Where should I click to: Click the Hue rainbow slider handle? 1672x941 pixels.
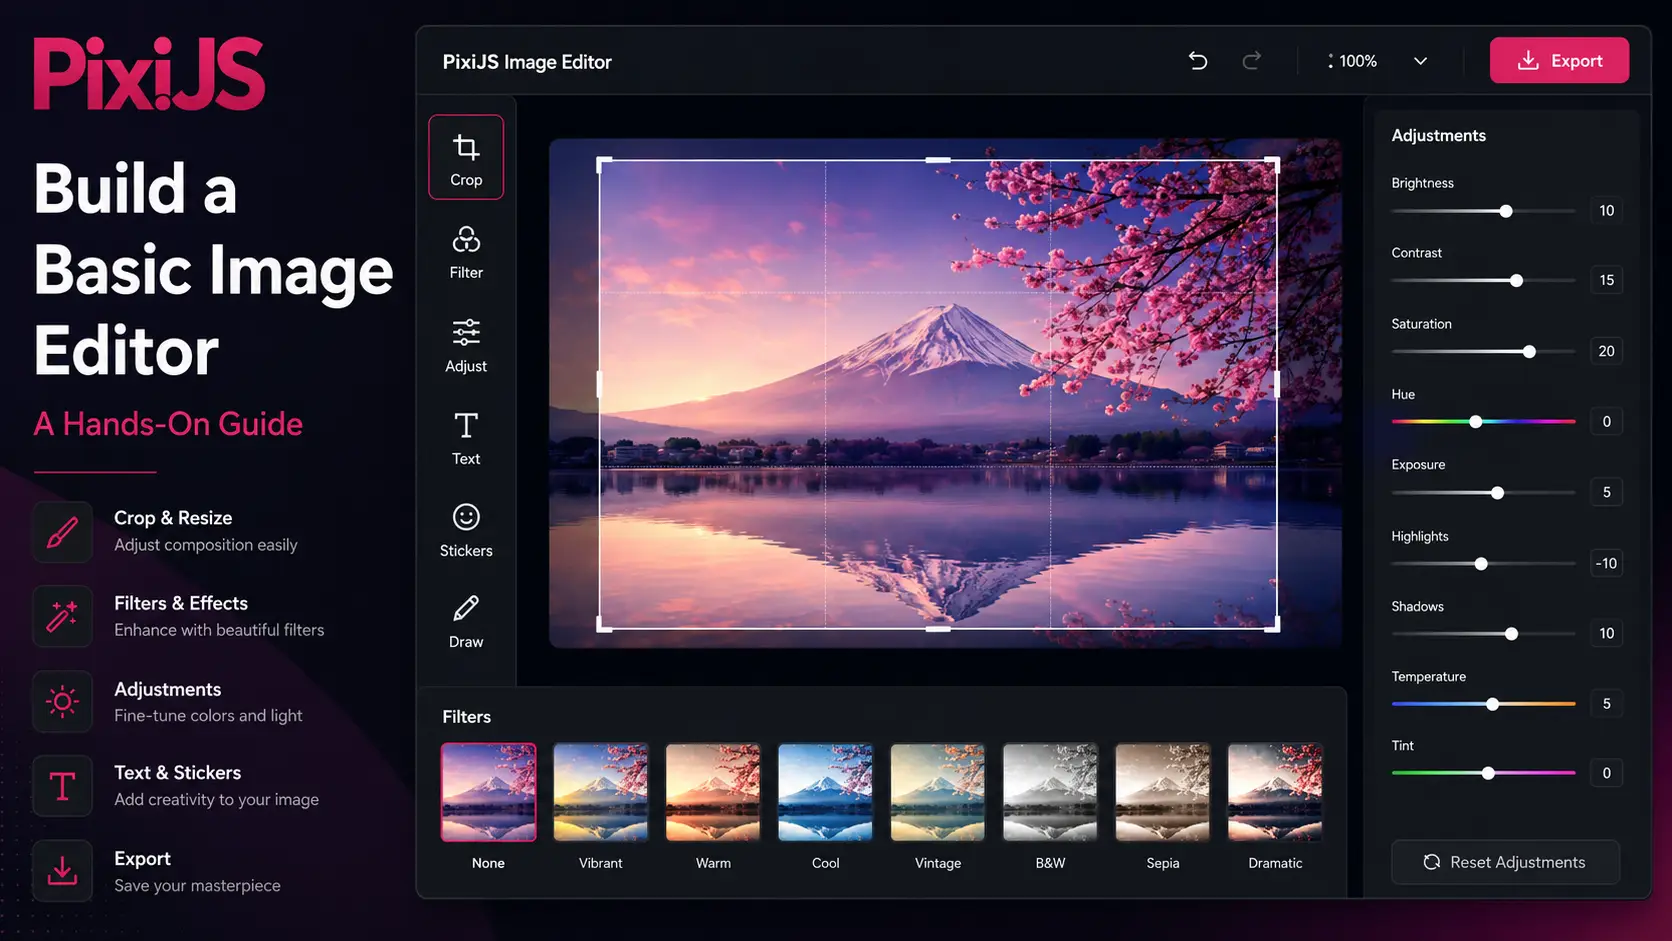click(1476, 422)
